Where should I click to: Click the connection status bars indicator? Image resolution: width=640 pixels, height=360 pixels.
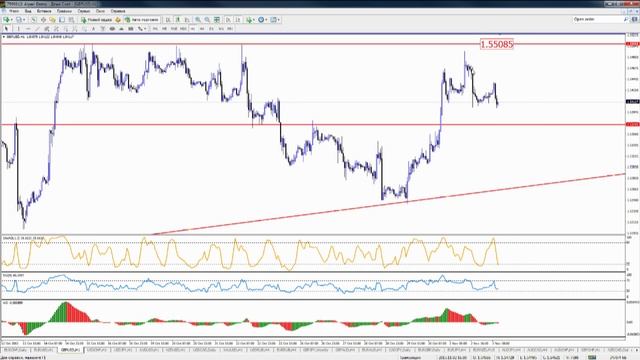tap(592, 358)
